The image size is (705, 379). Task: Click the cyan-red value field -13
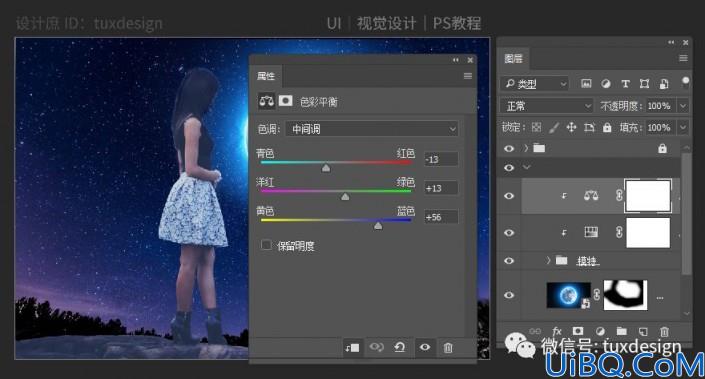441,160
